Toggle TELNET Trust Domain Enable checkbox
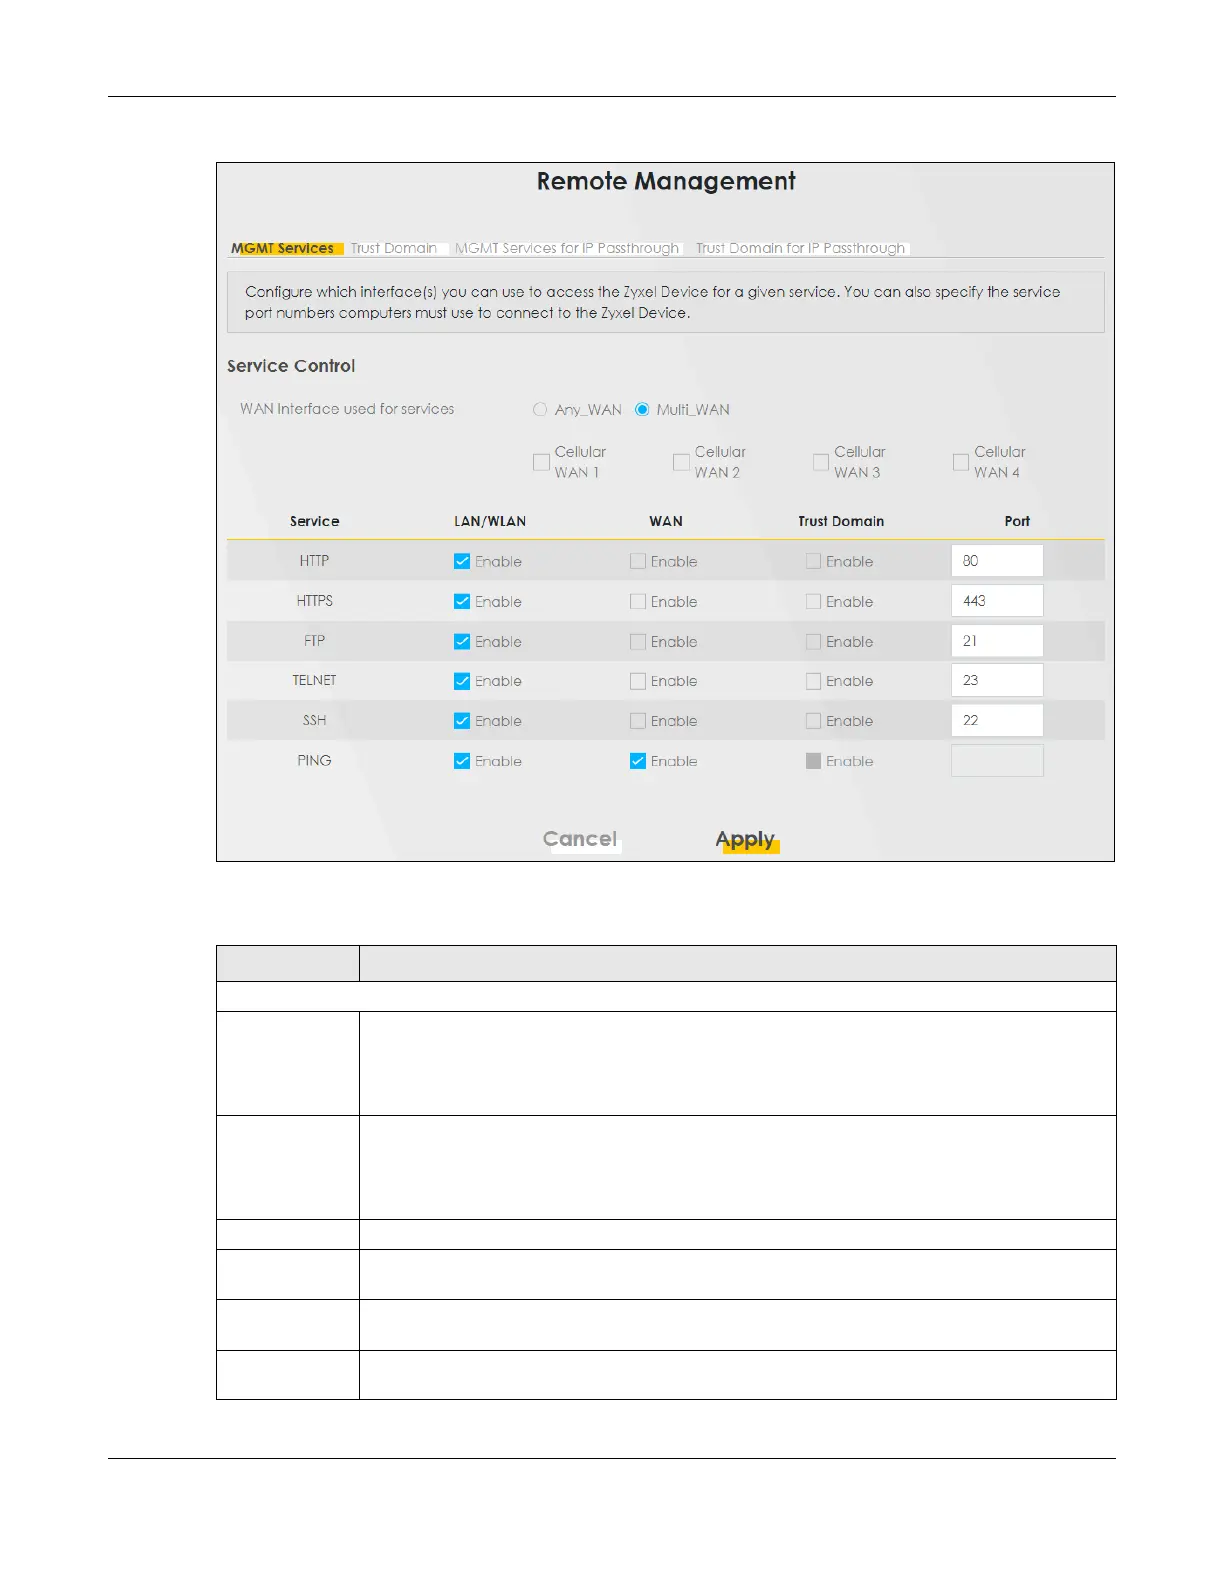 [x=814, y=681]
